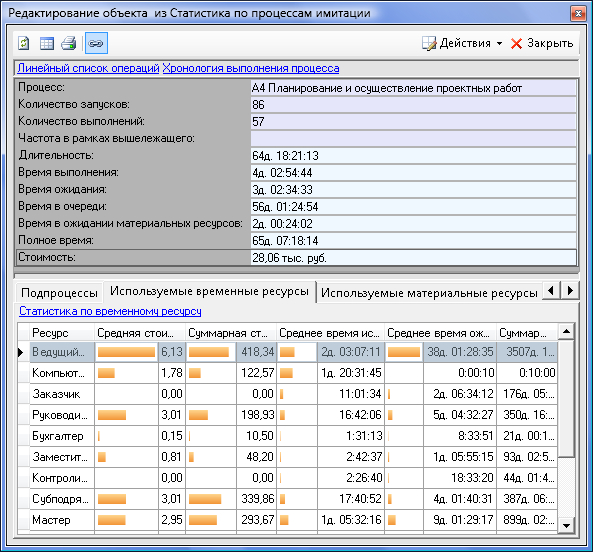
Task: Open Хронология выполнения процесса link
Action: (251, 68)
